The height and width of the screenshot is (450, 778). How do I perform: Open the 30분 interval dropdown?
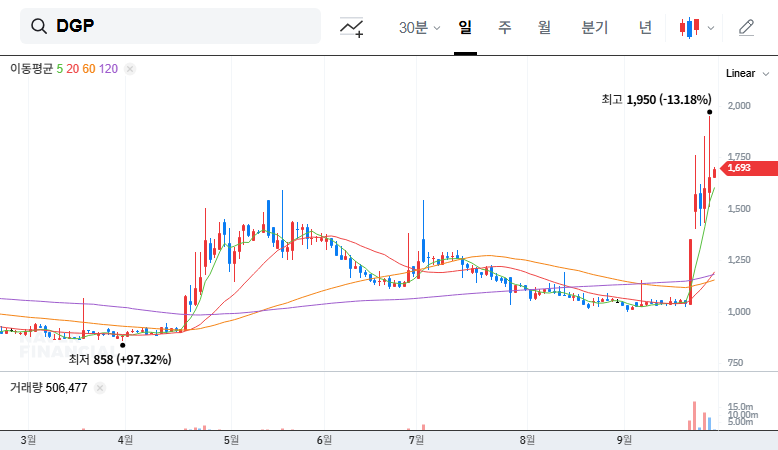click(x=419, y=27)
